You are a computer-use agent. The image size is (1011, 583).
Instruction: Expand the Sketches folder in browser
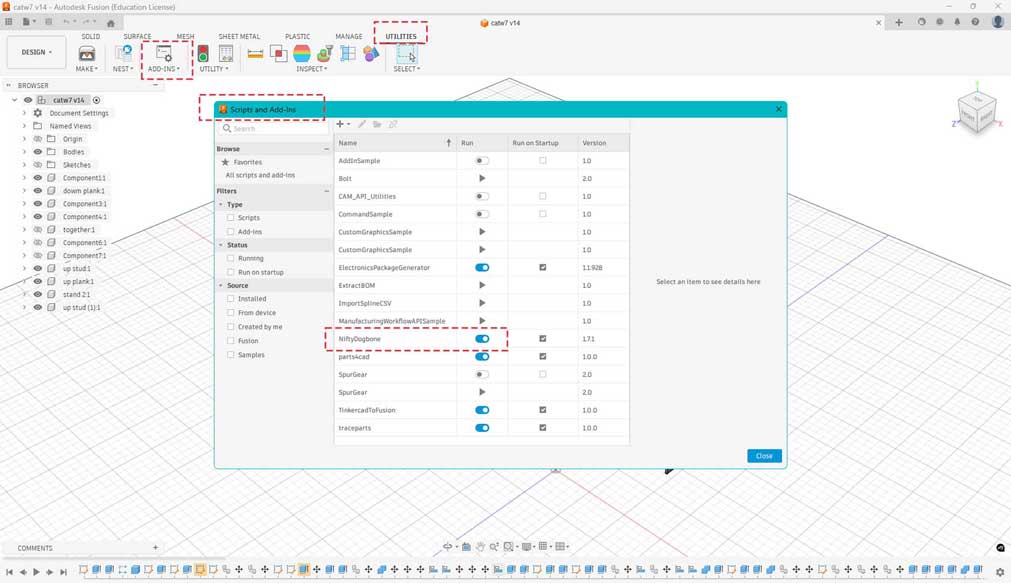(x=24, y=165)
